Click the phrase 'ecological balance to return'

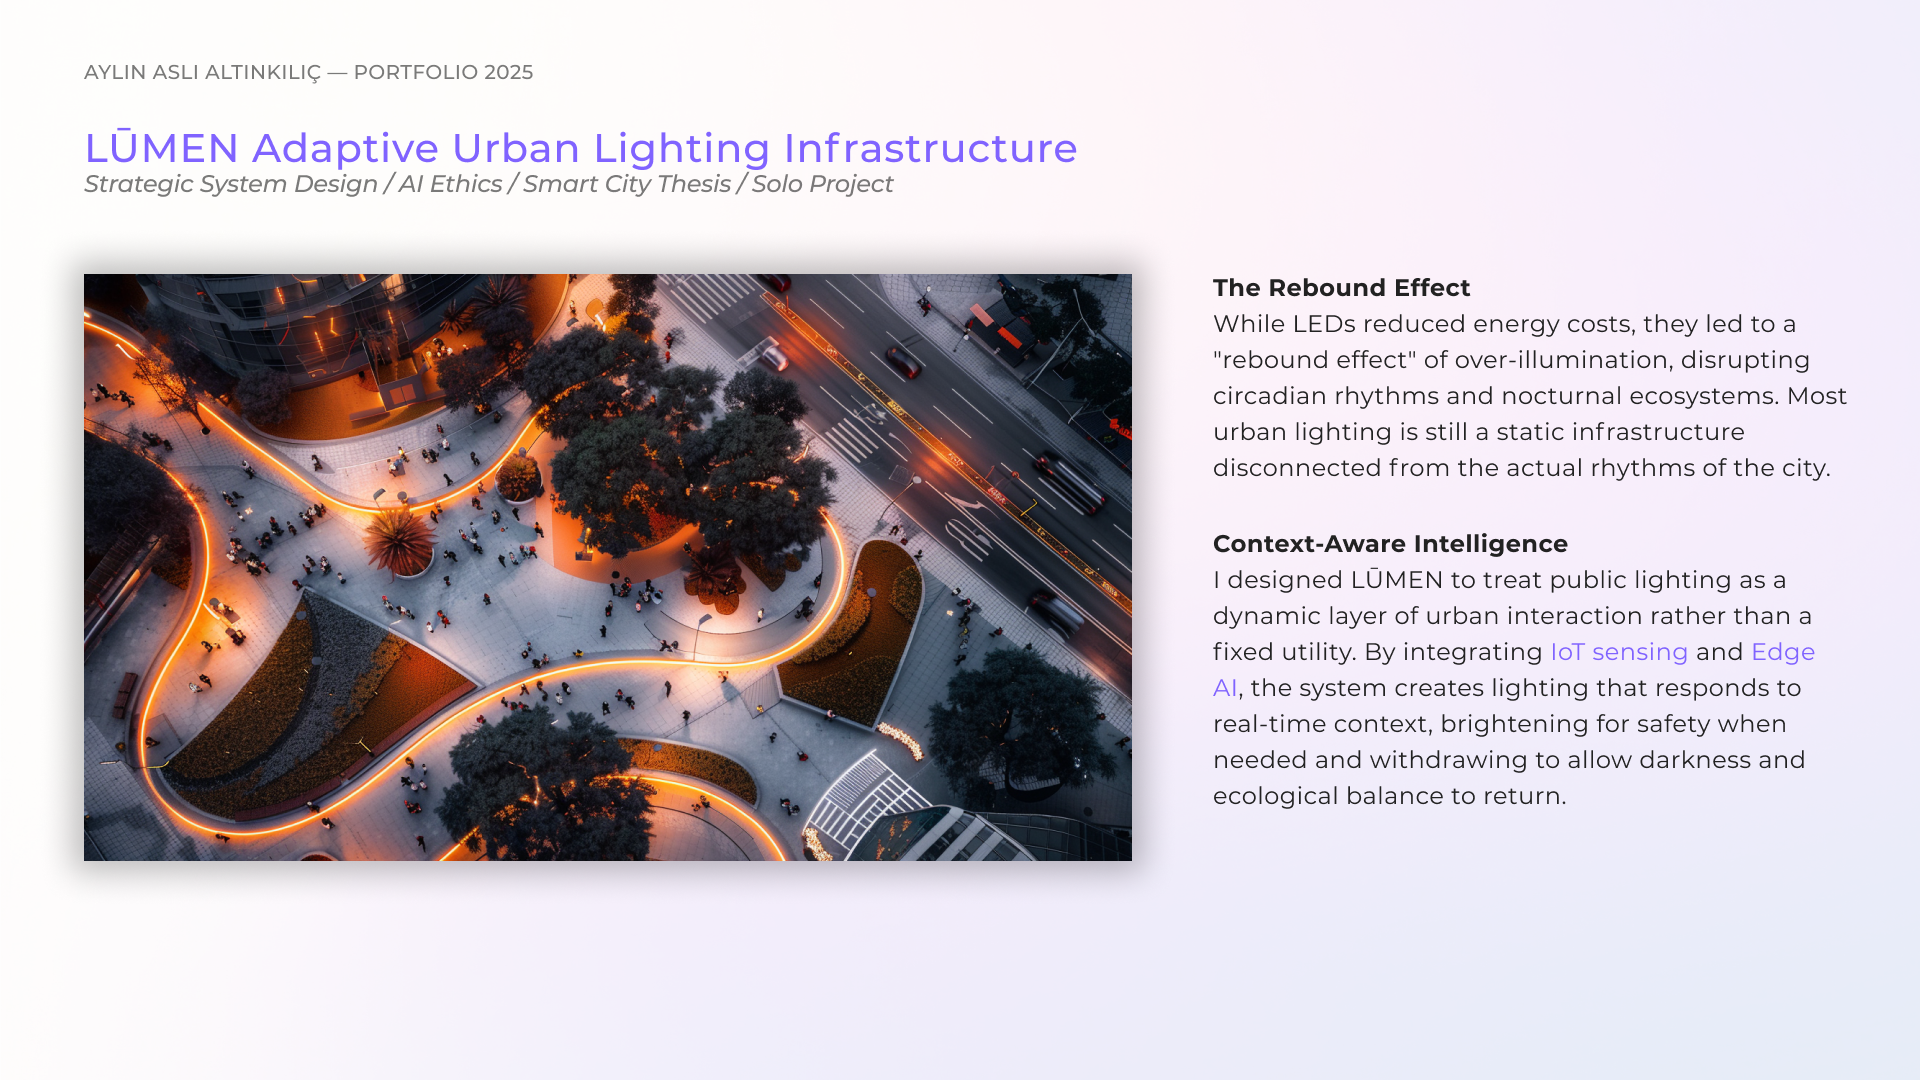coord(1388,796)
